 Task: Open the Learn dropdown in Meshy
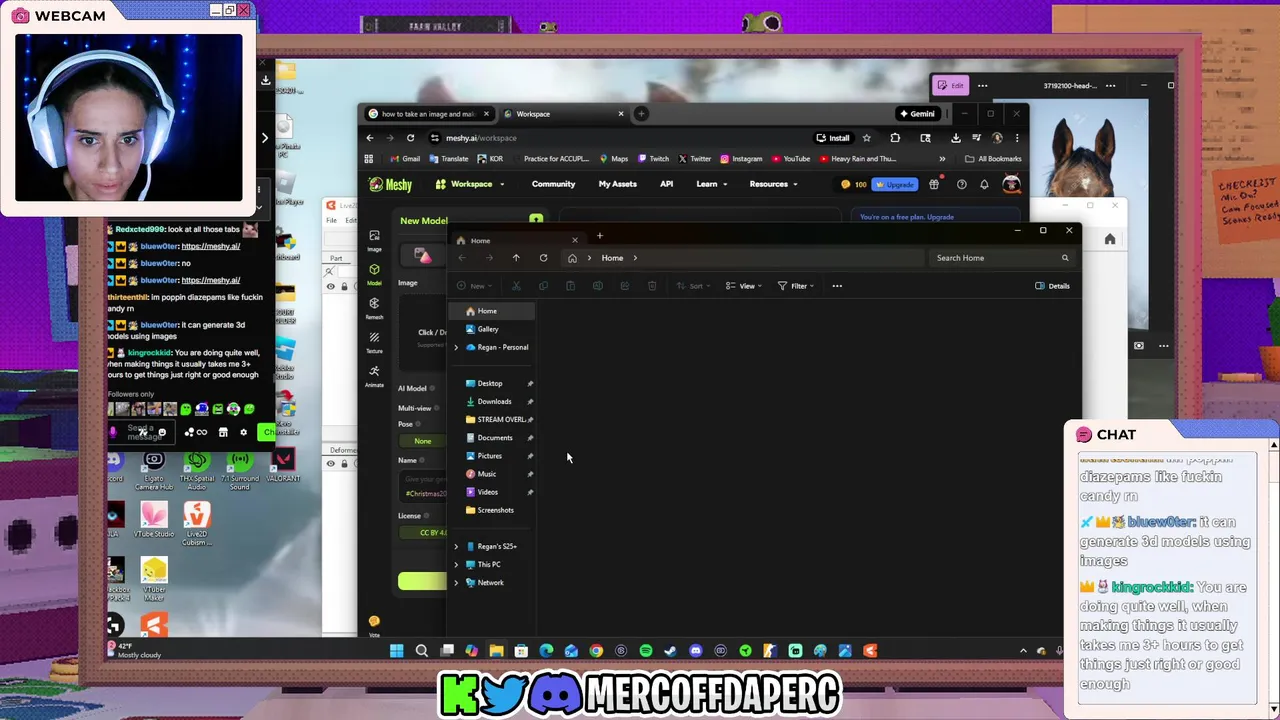(711, 184)
